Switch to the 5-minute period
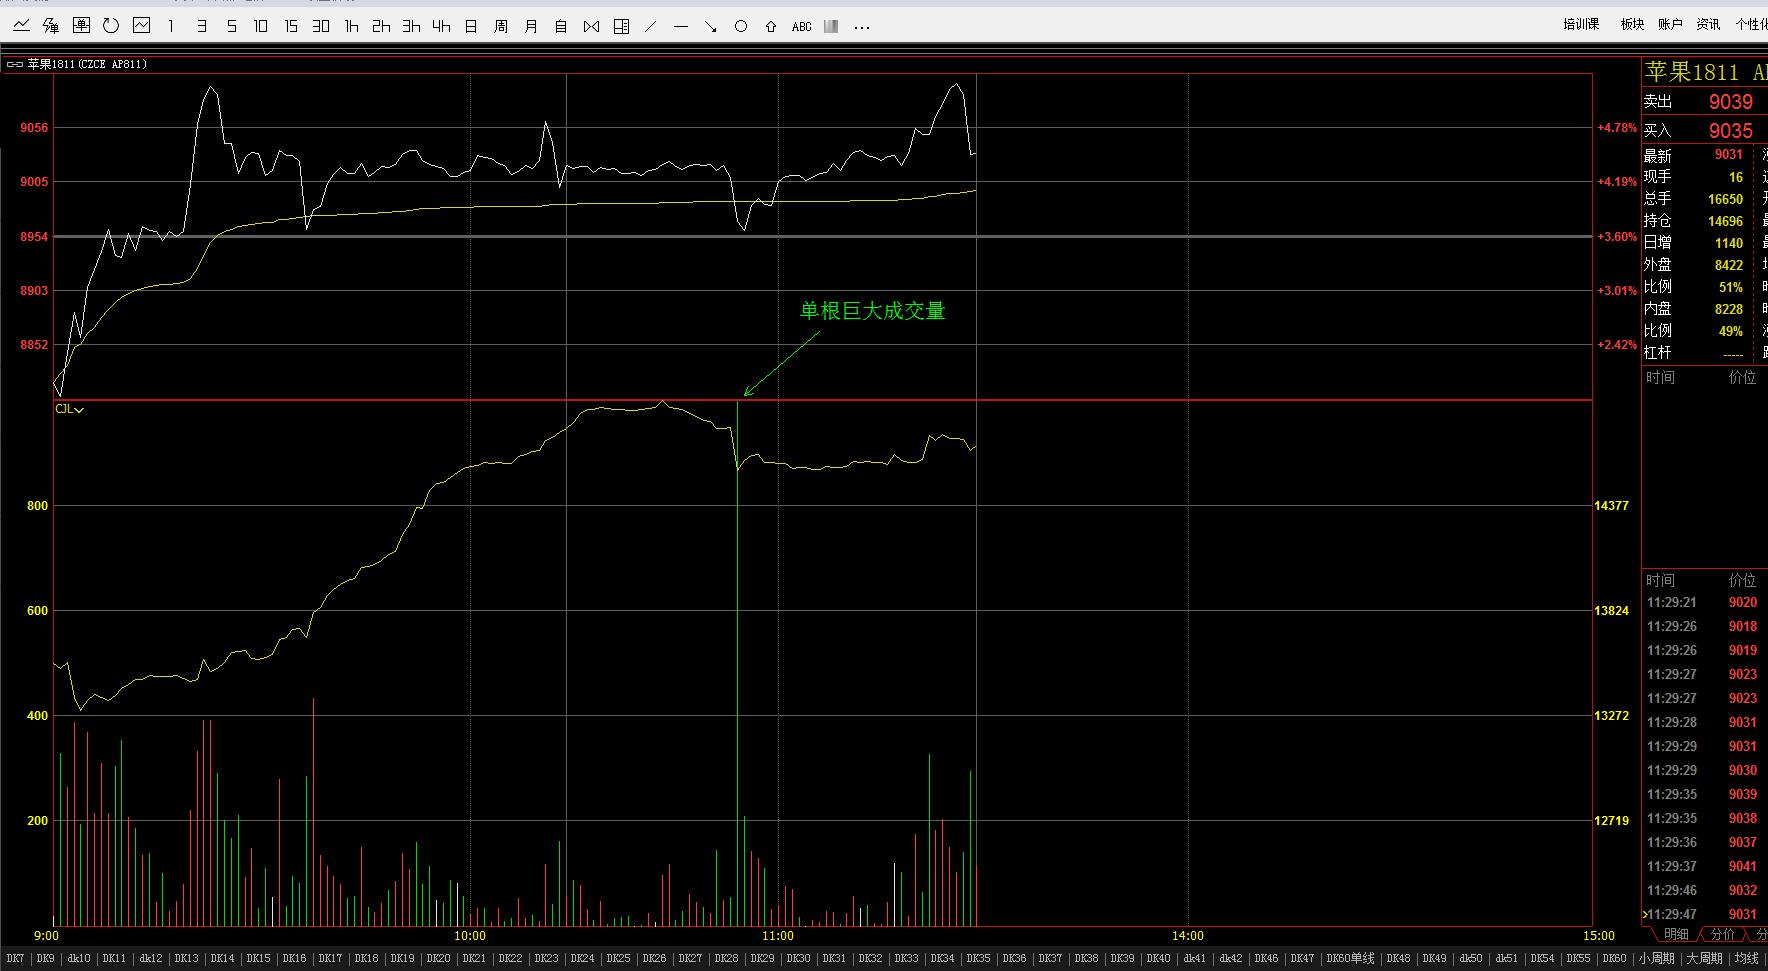 231,26
